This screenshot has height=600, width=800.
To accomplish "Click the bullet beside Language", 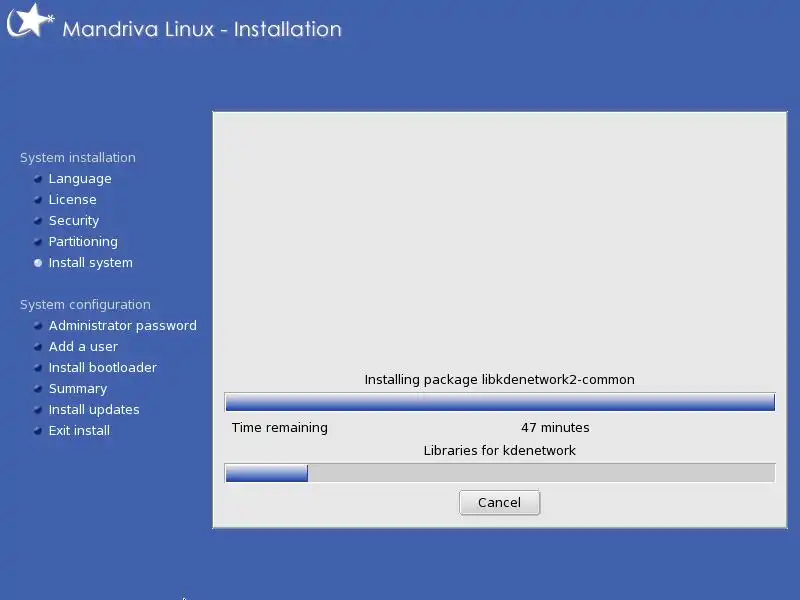I will (38, 179).
